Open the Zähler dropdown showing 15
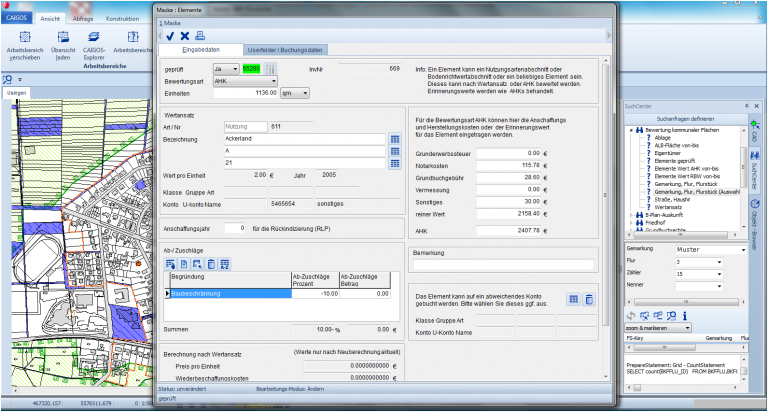The height and width of the screenshot is (412, 768). 719,274
